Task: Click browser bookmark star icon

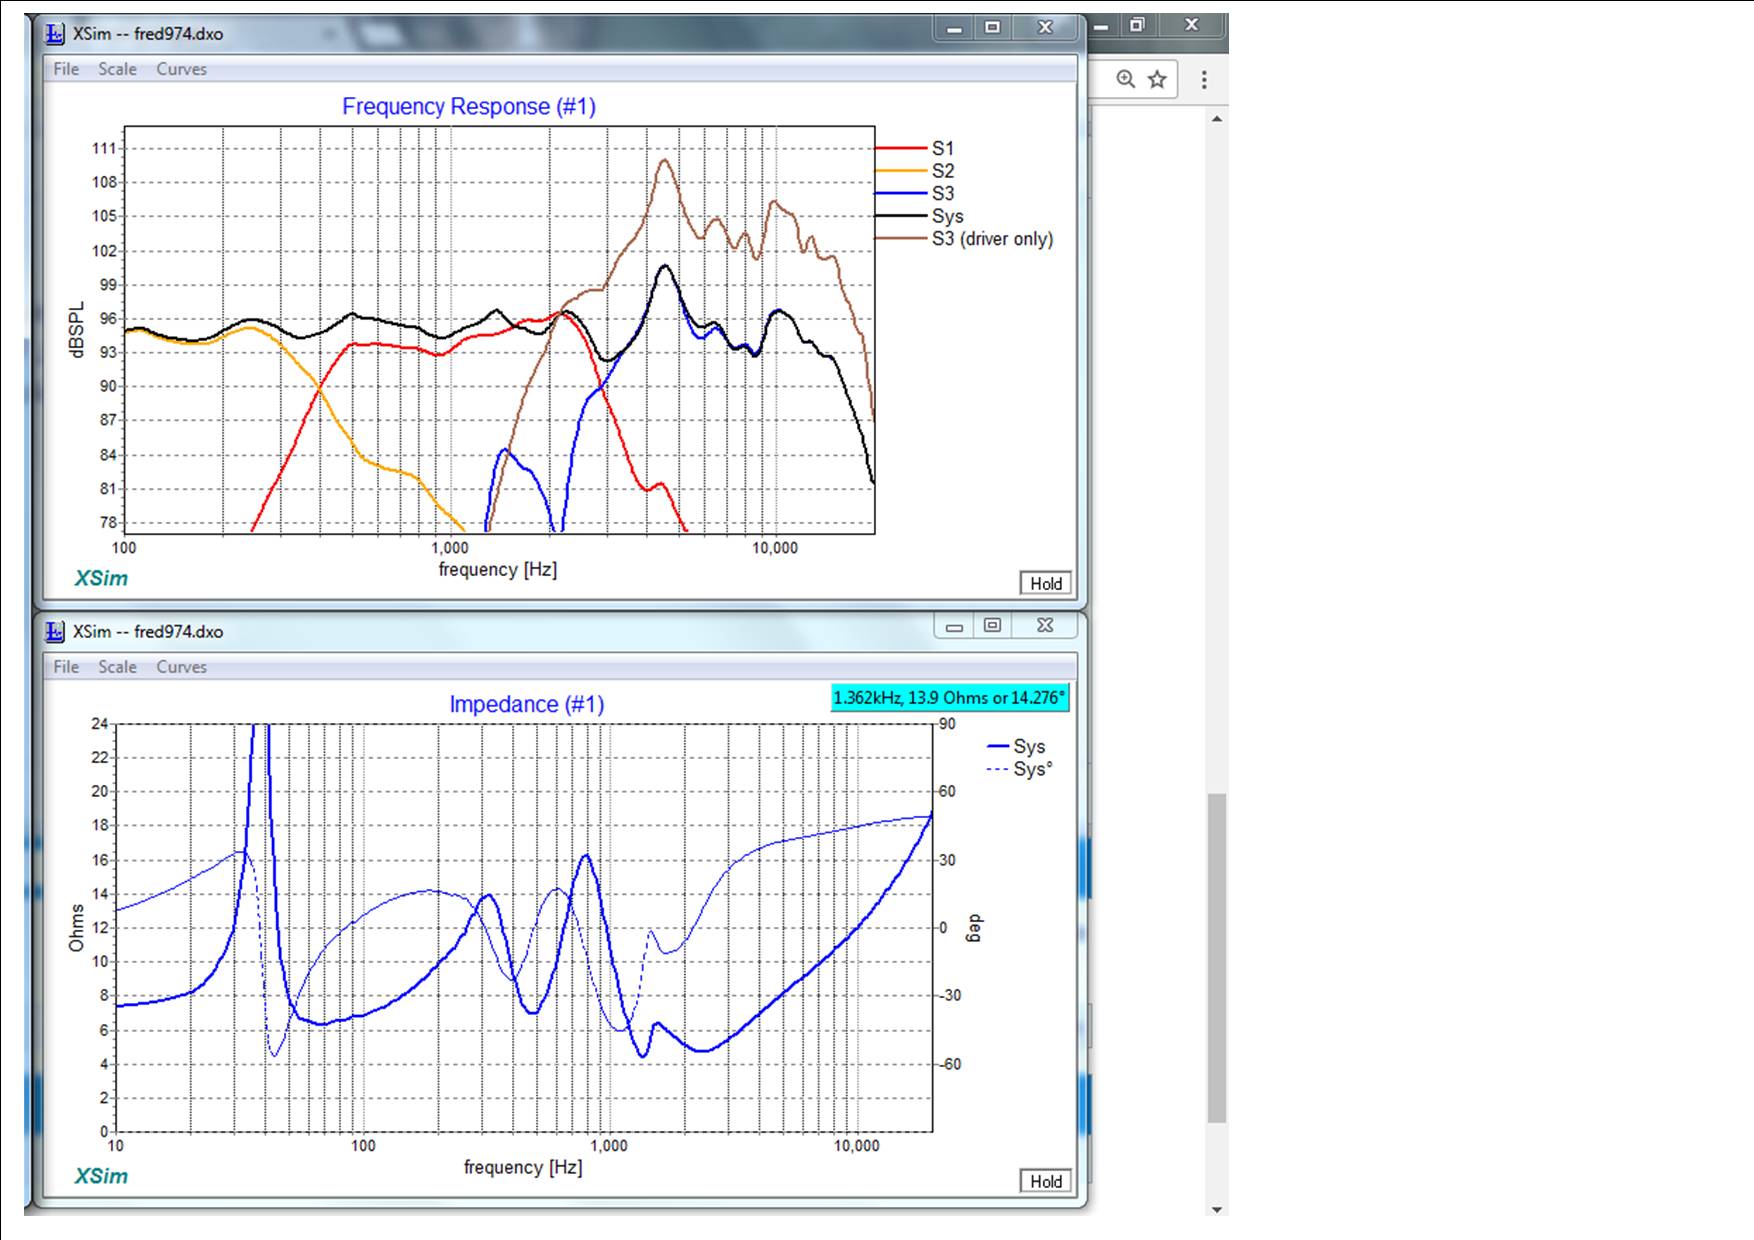Action: (1157, 79)
